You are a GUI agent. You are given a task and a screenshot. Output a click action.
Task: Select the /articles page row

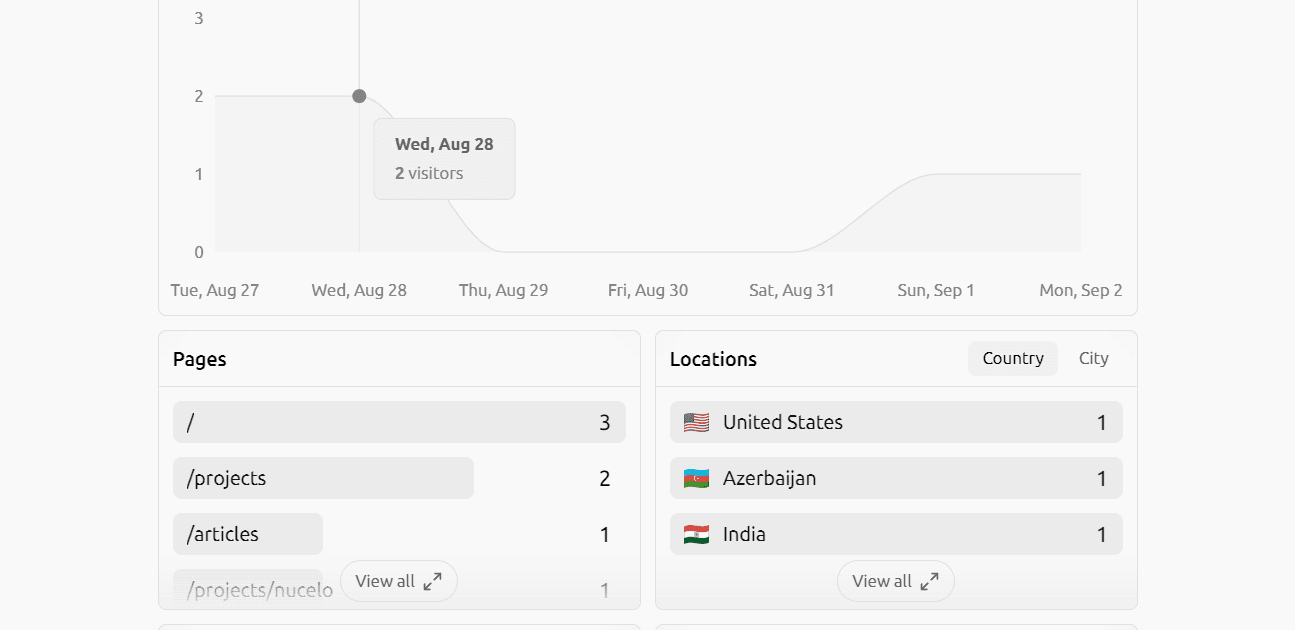click(399, 534)
